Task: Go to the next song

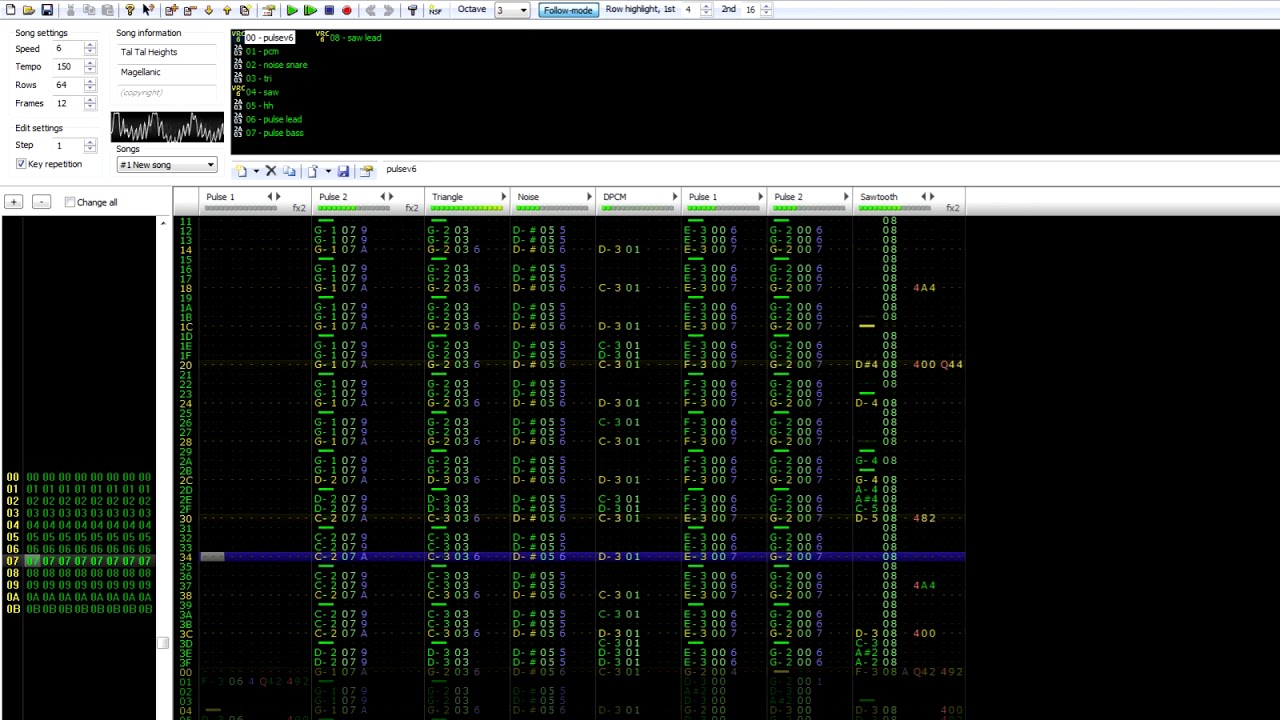Action: pyautogui.click(x=389, y=10)
